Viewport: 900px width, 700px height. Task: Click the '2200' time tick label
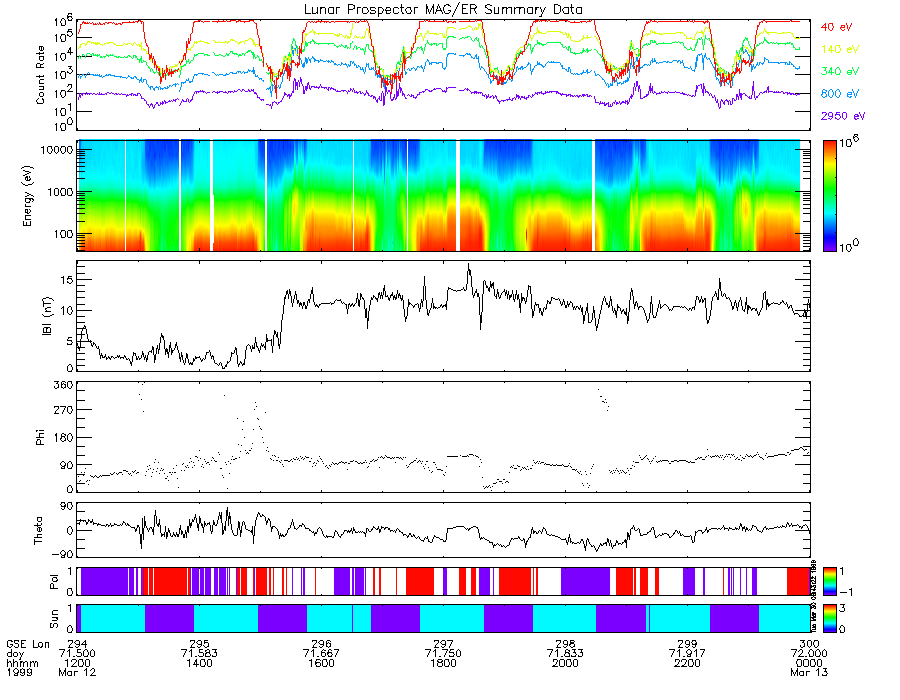pyautogui.click(x=687, y=663)
